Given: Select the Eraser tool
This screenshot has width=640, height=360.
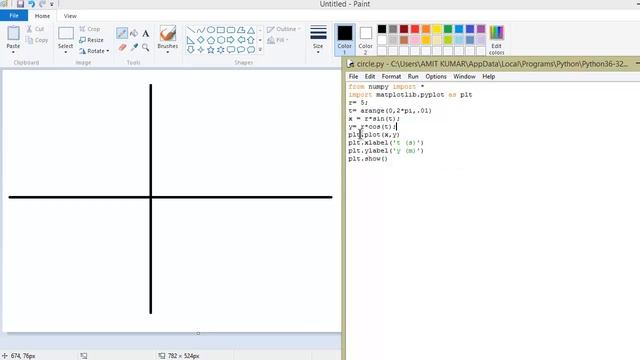Looking at the screenshot, I should 122,47.
